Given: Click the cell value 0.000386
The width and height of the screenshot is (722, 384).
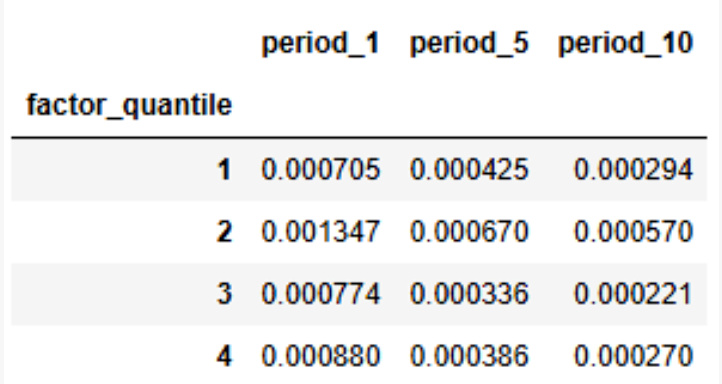Looking at the screenshot, I should pos(469,356).
